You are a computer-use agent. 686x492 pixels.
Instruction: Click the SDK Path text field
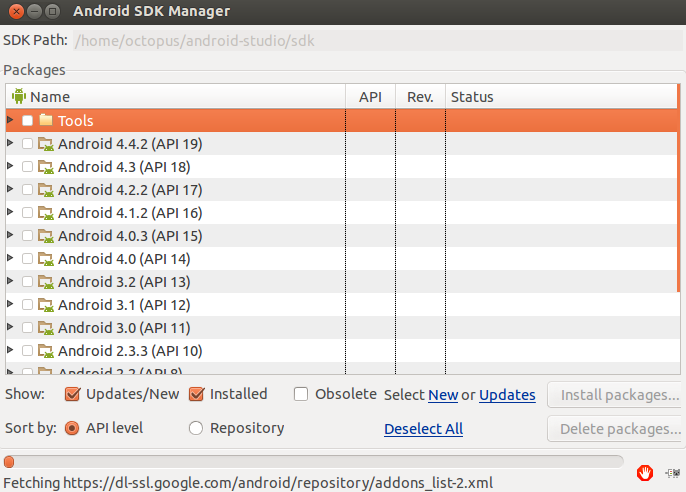[x=378, y=41]
